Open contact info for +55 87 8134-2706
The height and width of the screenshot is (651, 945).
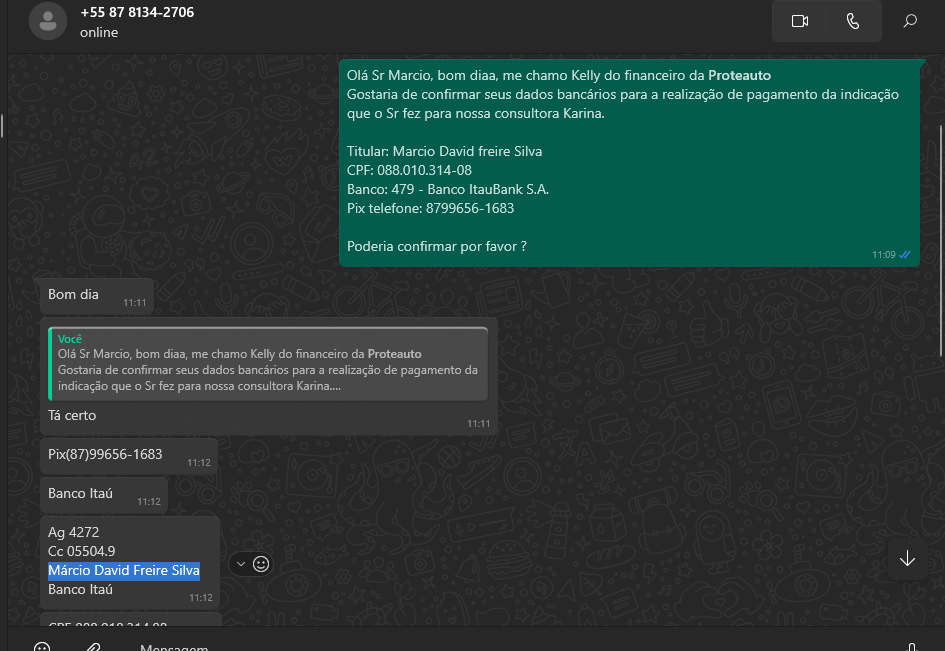coord(137,13)
